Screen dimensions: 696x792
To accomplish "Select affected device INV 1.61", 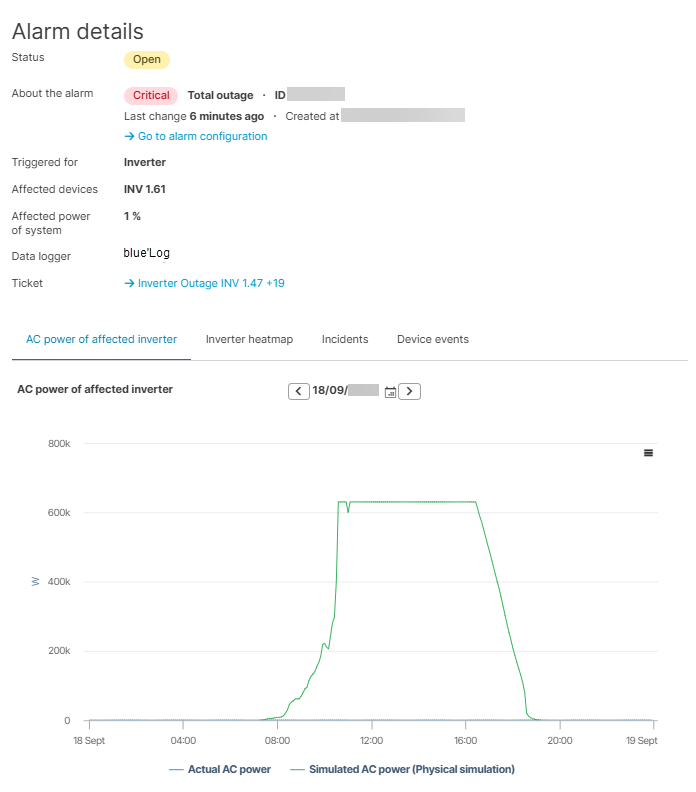I will point(144,189).
